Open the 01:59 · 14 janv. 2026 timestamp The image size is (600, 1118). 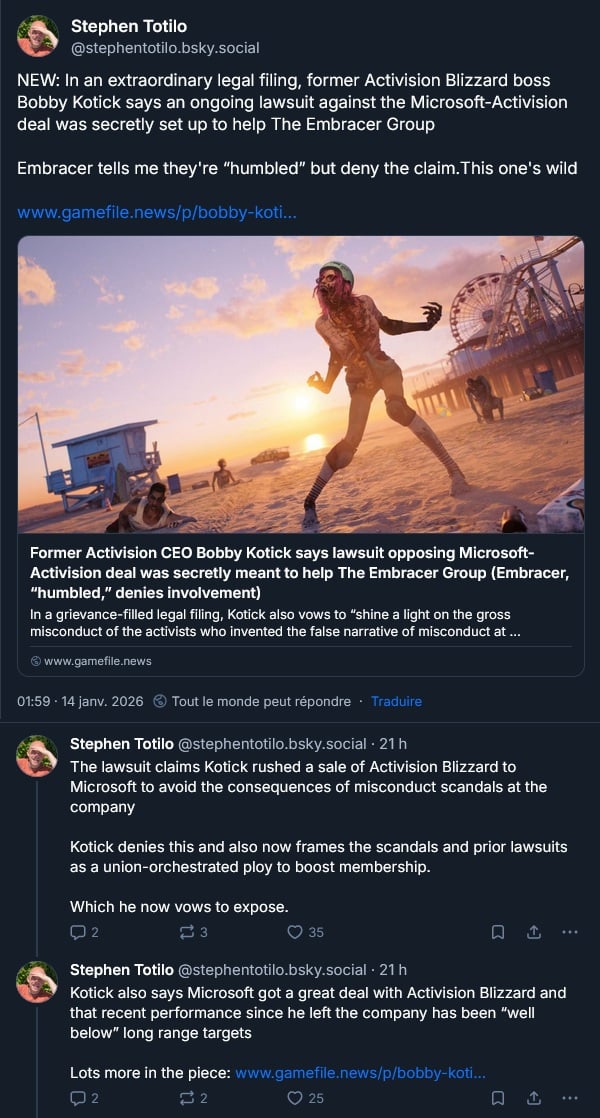click(80, 701)
